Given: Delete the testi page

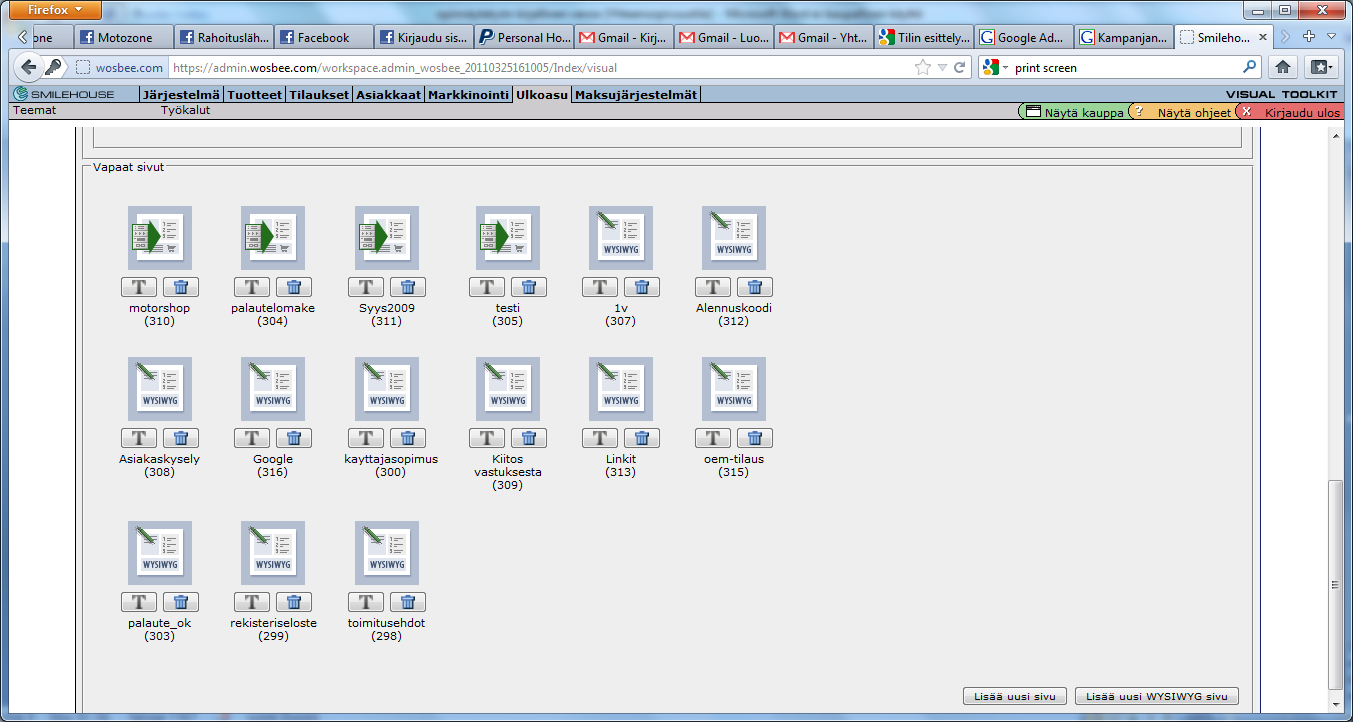Looking at the screenshot, I should click(528, 288).
